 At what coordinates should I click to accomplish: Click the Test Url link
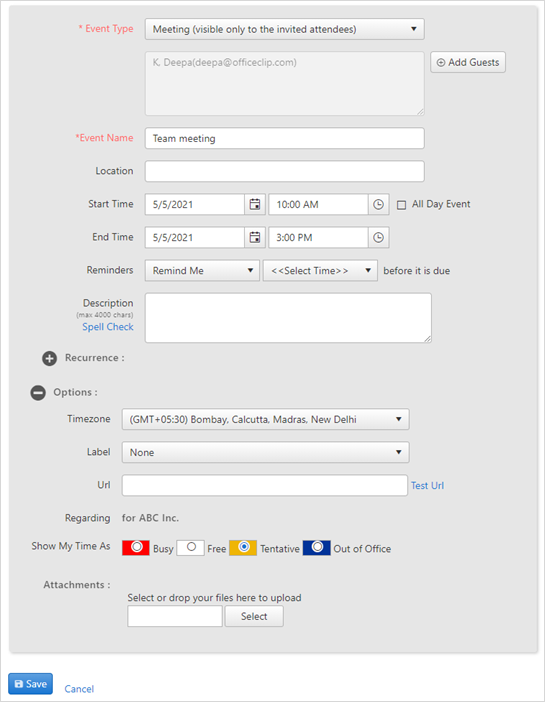pyautogui.click(x=428, y=486)
